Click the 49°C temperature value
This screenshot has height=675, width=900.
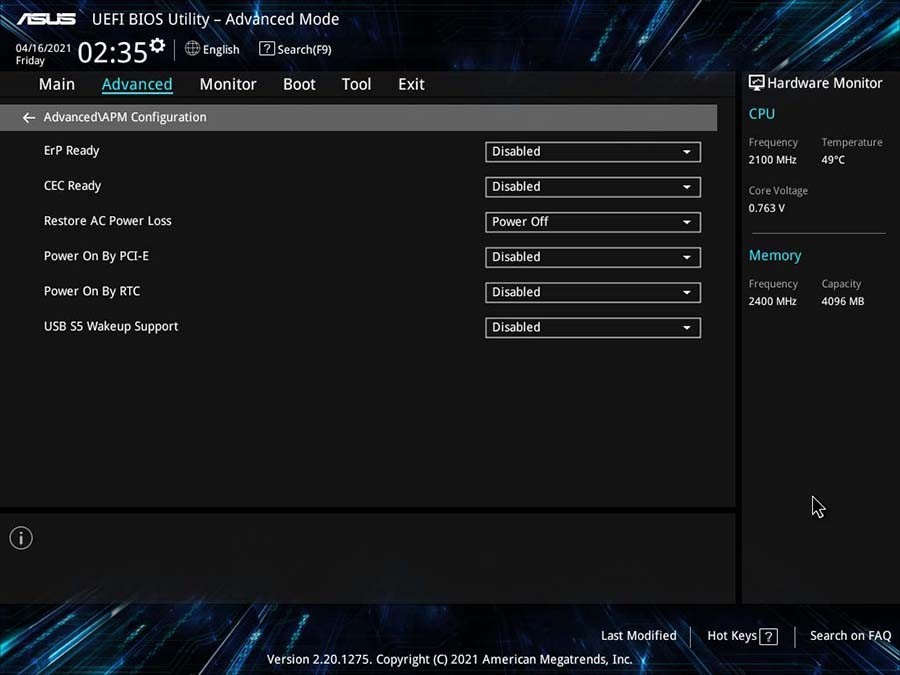point(833,160)
